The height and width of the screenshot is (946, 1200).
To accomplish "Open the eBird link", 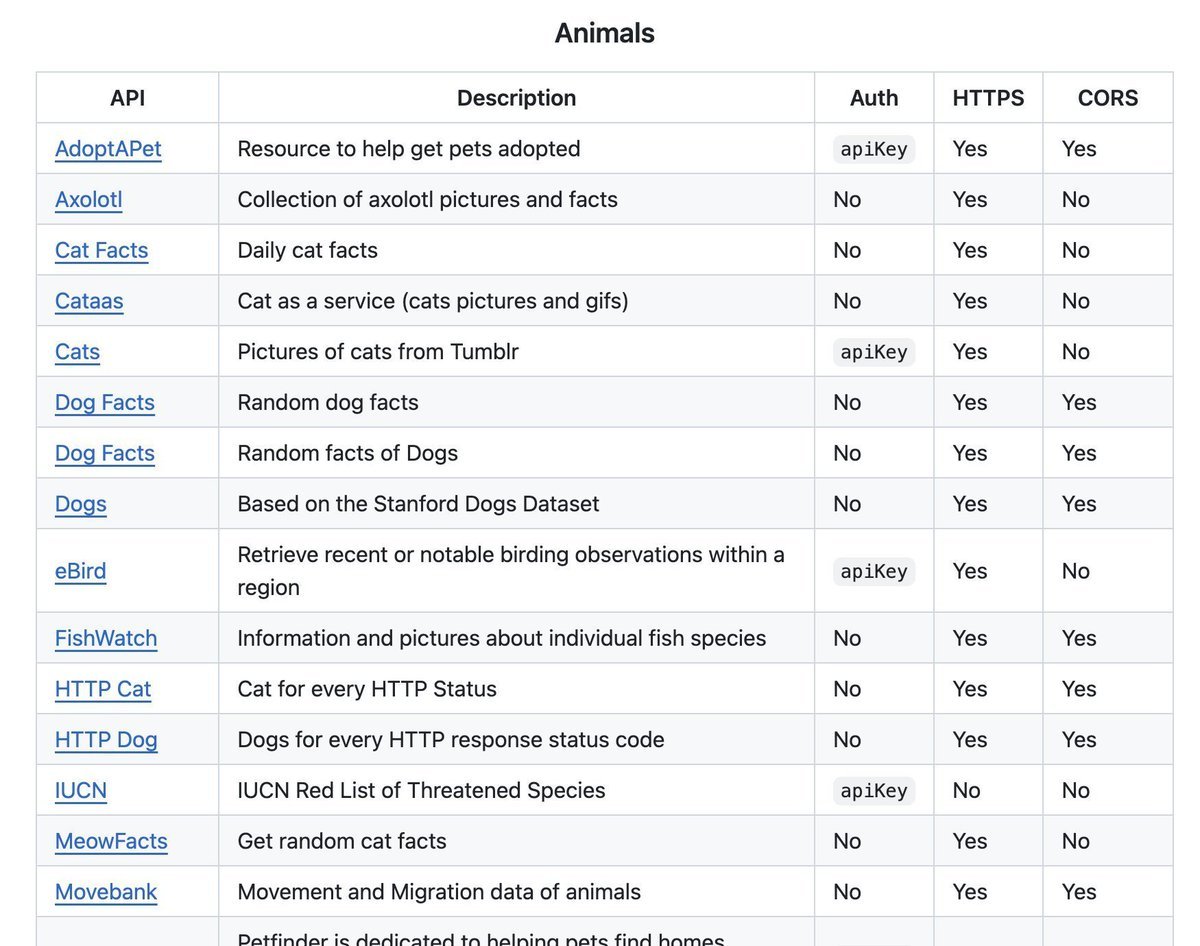I will (80, 571).
